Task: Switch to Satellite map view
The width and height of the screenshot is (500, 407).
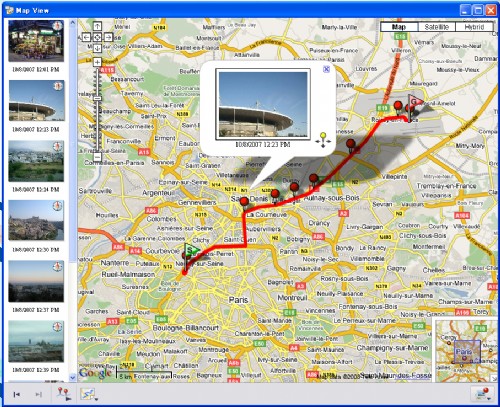Action: (437, 27)
